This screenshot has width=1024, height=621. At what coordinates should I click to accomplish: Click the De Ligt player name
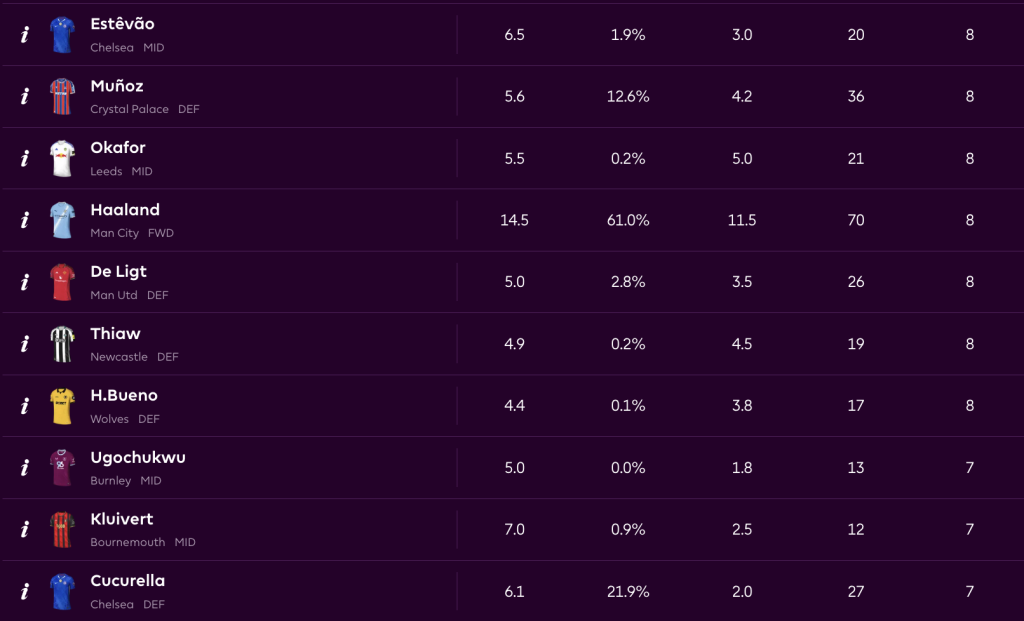point(118,272)
